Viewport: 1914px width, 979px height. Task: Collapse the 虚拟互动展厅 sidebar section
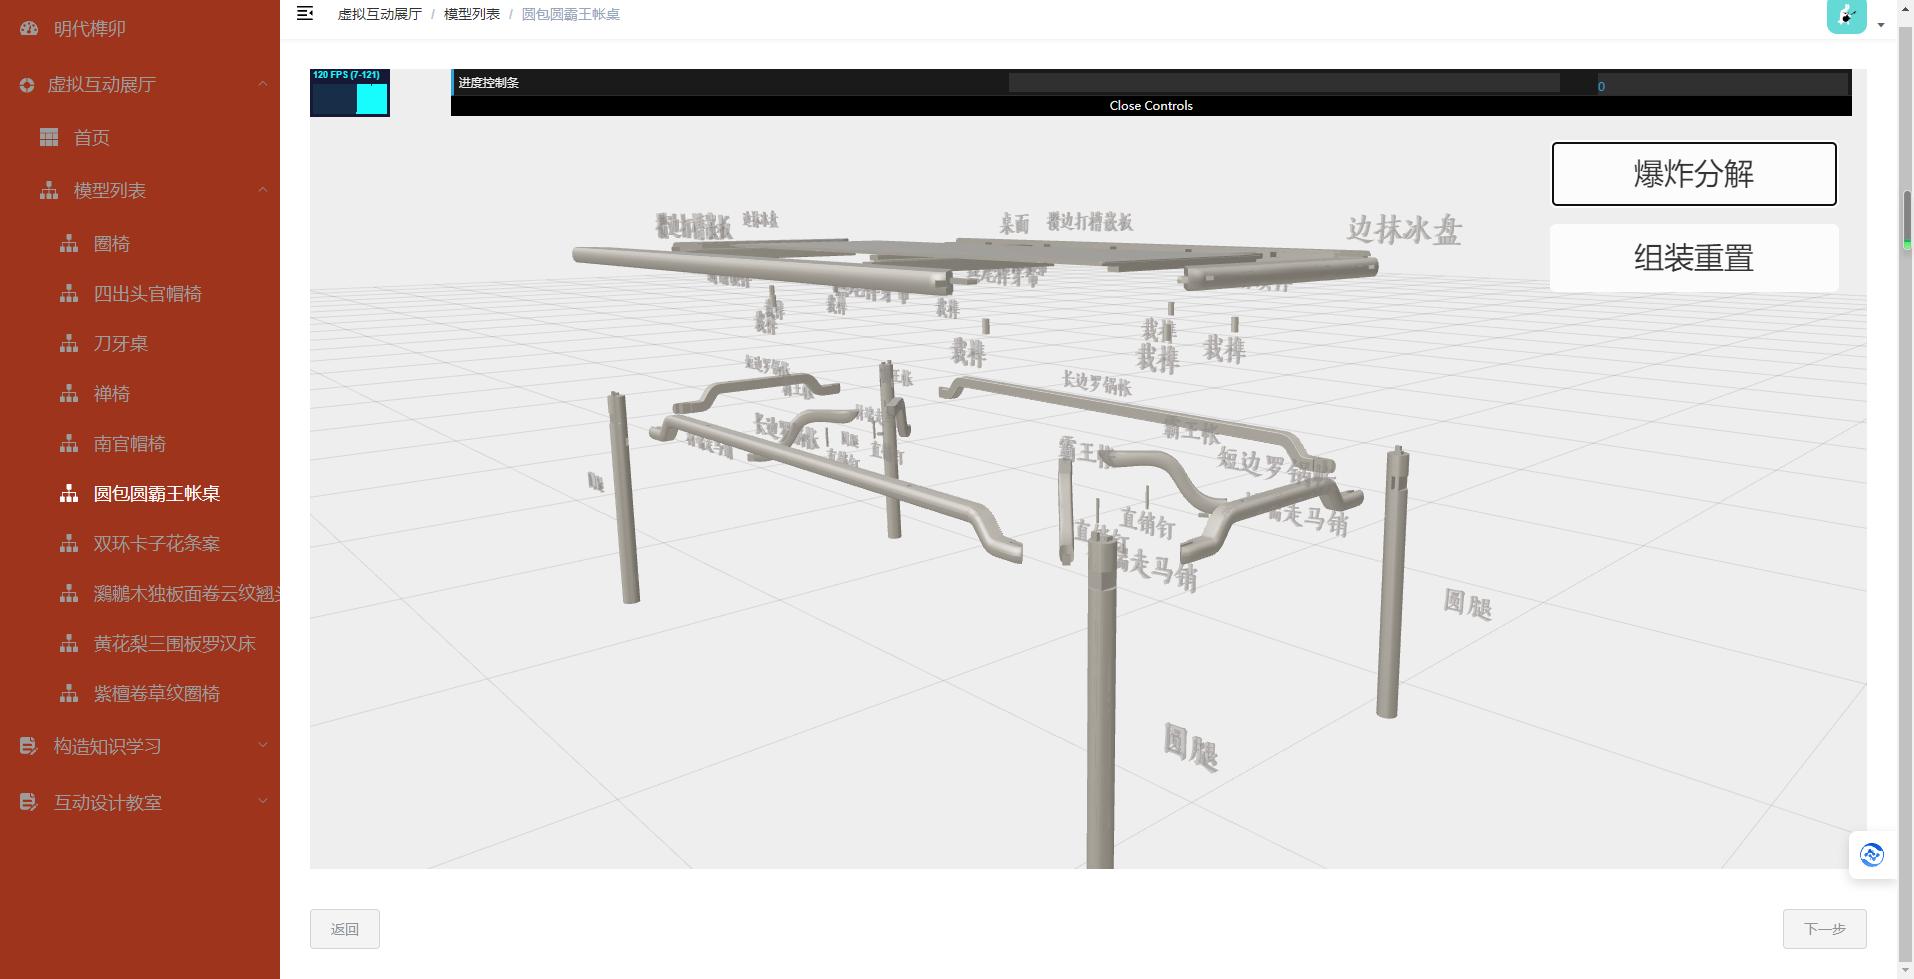[x=262, y=85]
